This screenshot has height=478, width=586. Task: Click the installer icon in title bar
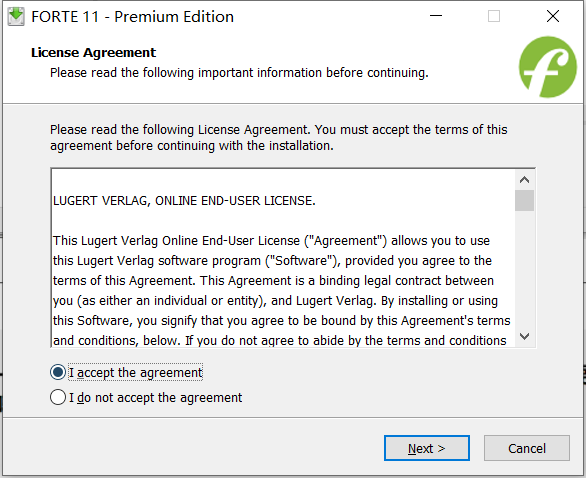point(16,16)
